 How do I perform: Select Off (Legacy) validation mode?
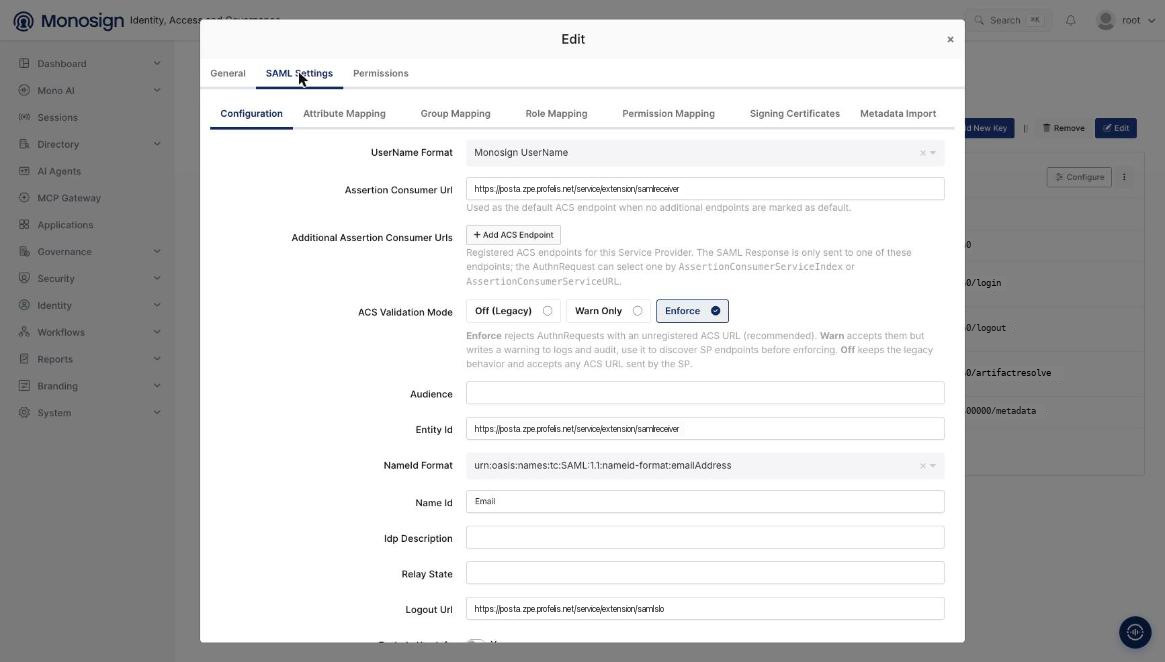coord(513,311)
